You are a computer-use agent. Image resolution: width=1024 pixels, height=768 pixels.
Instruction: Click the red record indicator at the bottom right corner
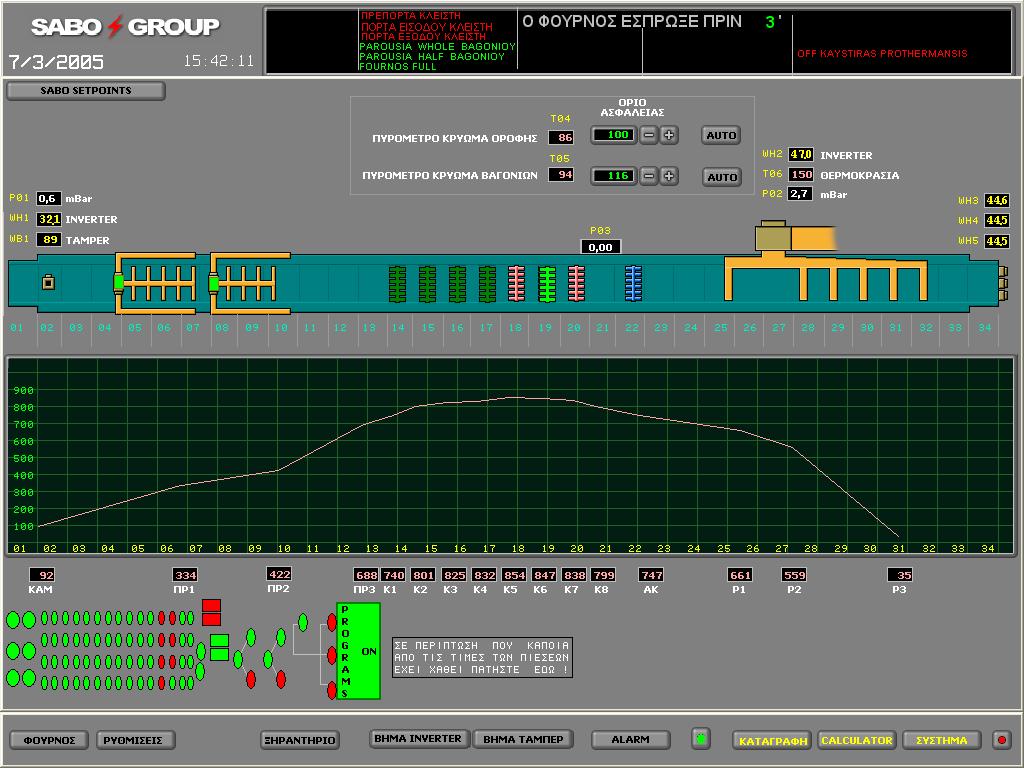(x=1001, y=739)
